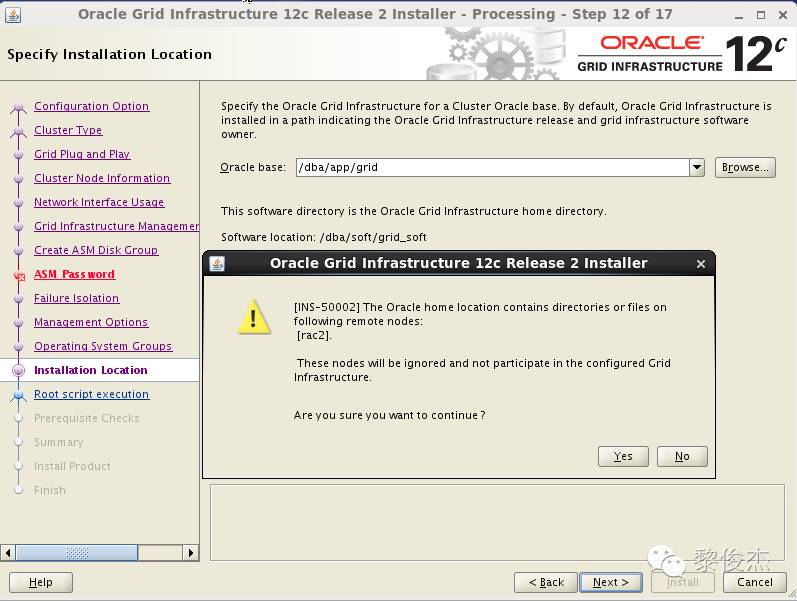Minimize the installer window
This screenshot has height=601, width=797.
click(739, 15)
